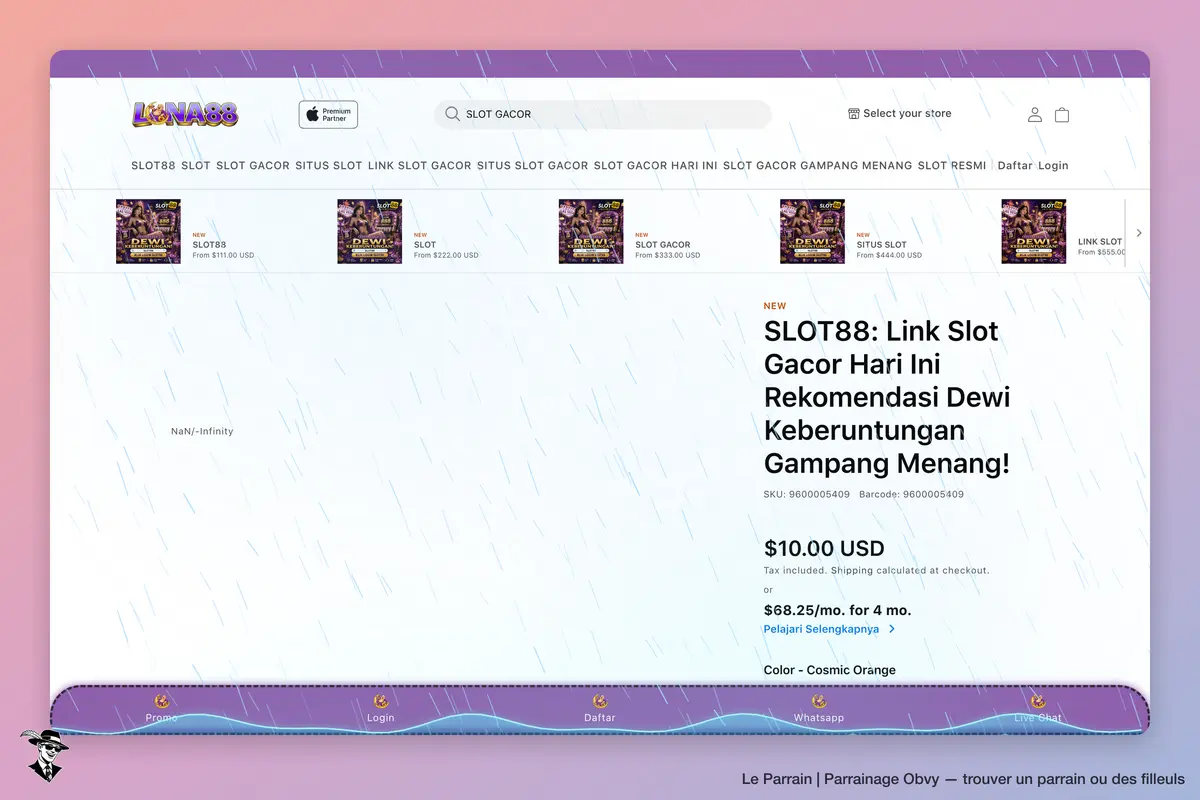1200x800 pixels.
Task: Focus the SLOT GACOR search field
Action: (603, 114)
